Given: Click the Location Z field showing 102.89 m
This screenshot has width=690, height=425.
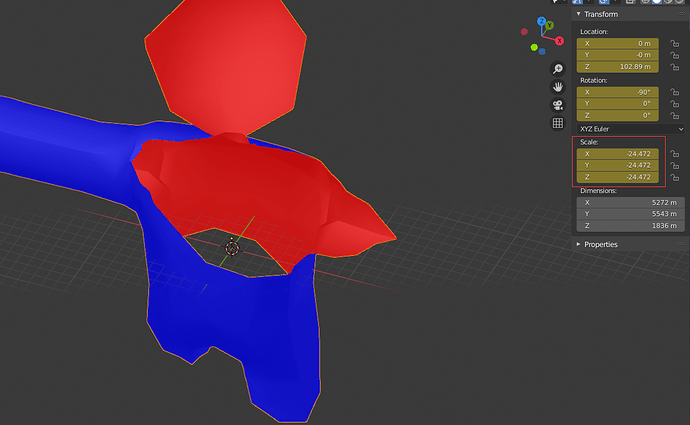Looking at the screenshot, I should (x=617, y=67).
